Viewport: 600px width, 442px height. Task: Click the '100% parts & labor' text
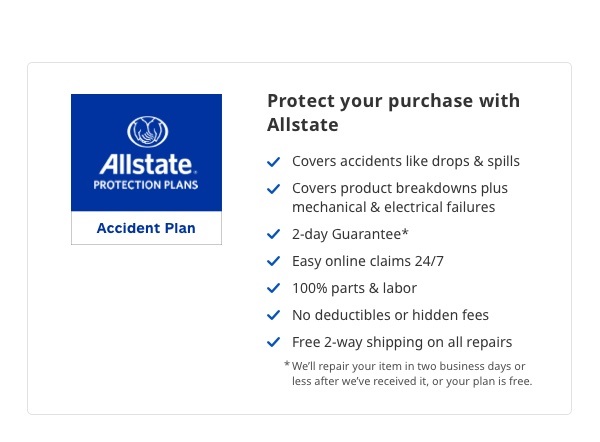pyautogui.click(x=354, y=289)
